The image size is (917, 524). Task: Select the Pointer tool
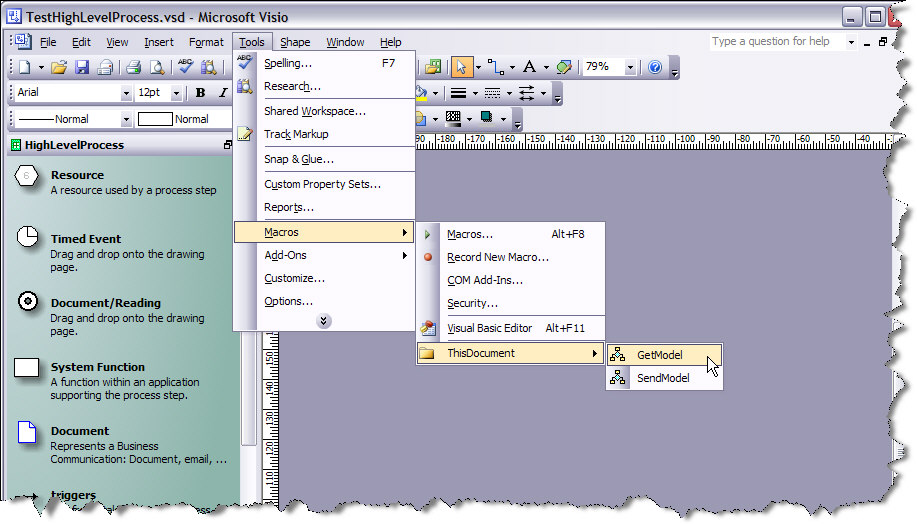[461, 67]
